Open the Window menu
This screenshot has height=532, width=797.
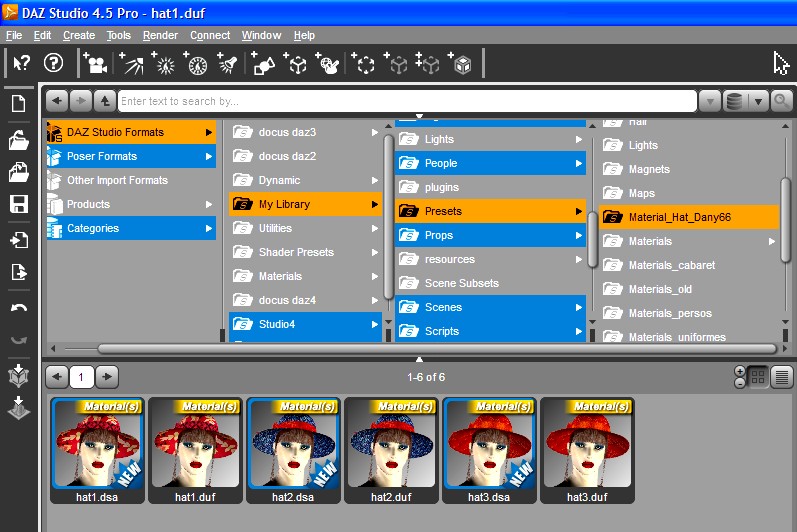pos(261,35)
